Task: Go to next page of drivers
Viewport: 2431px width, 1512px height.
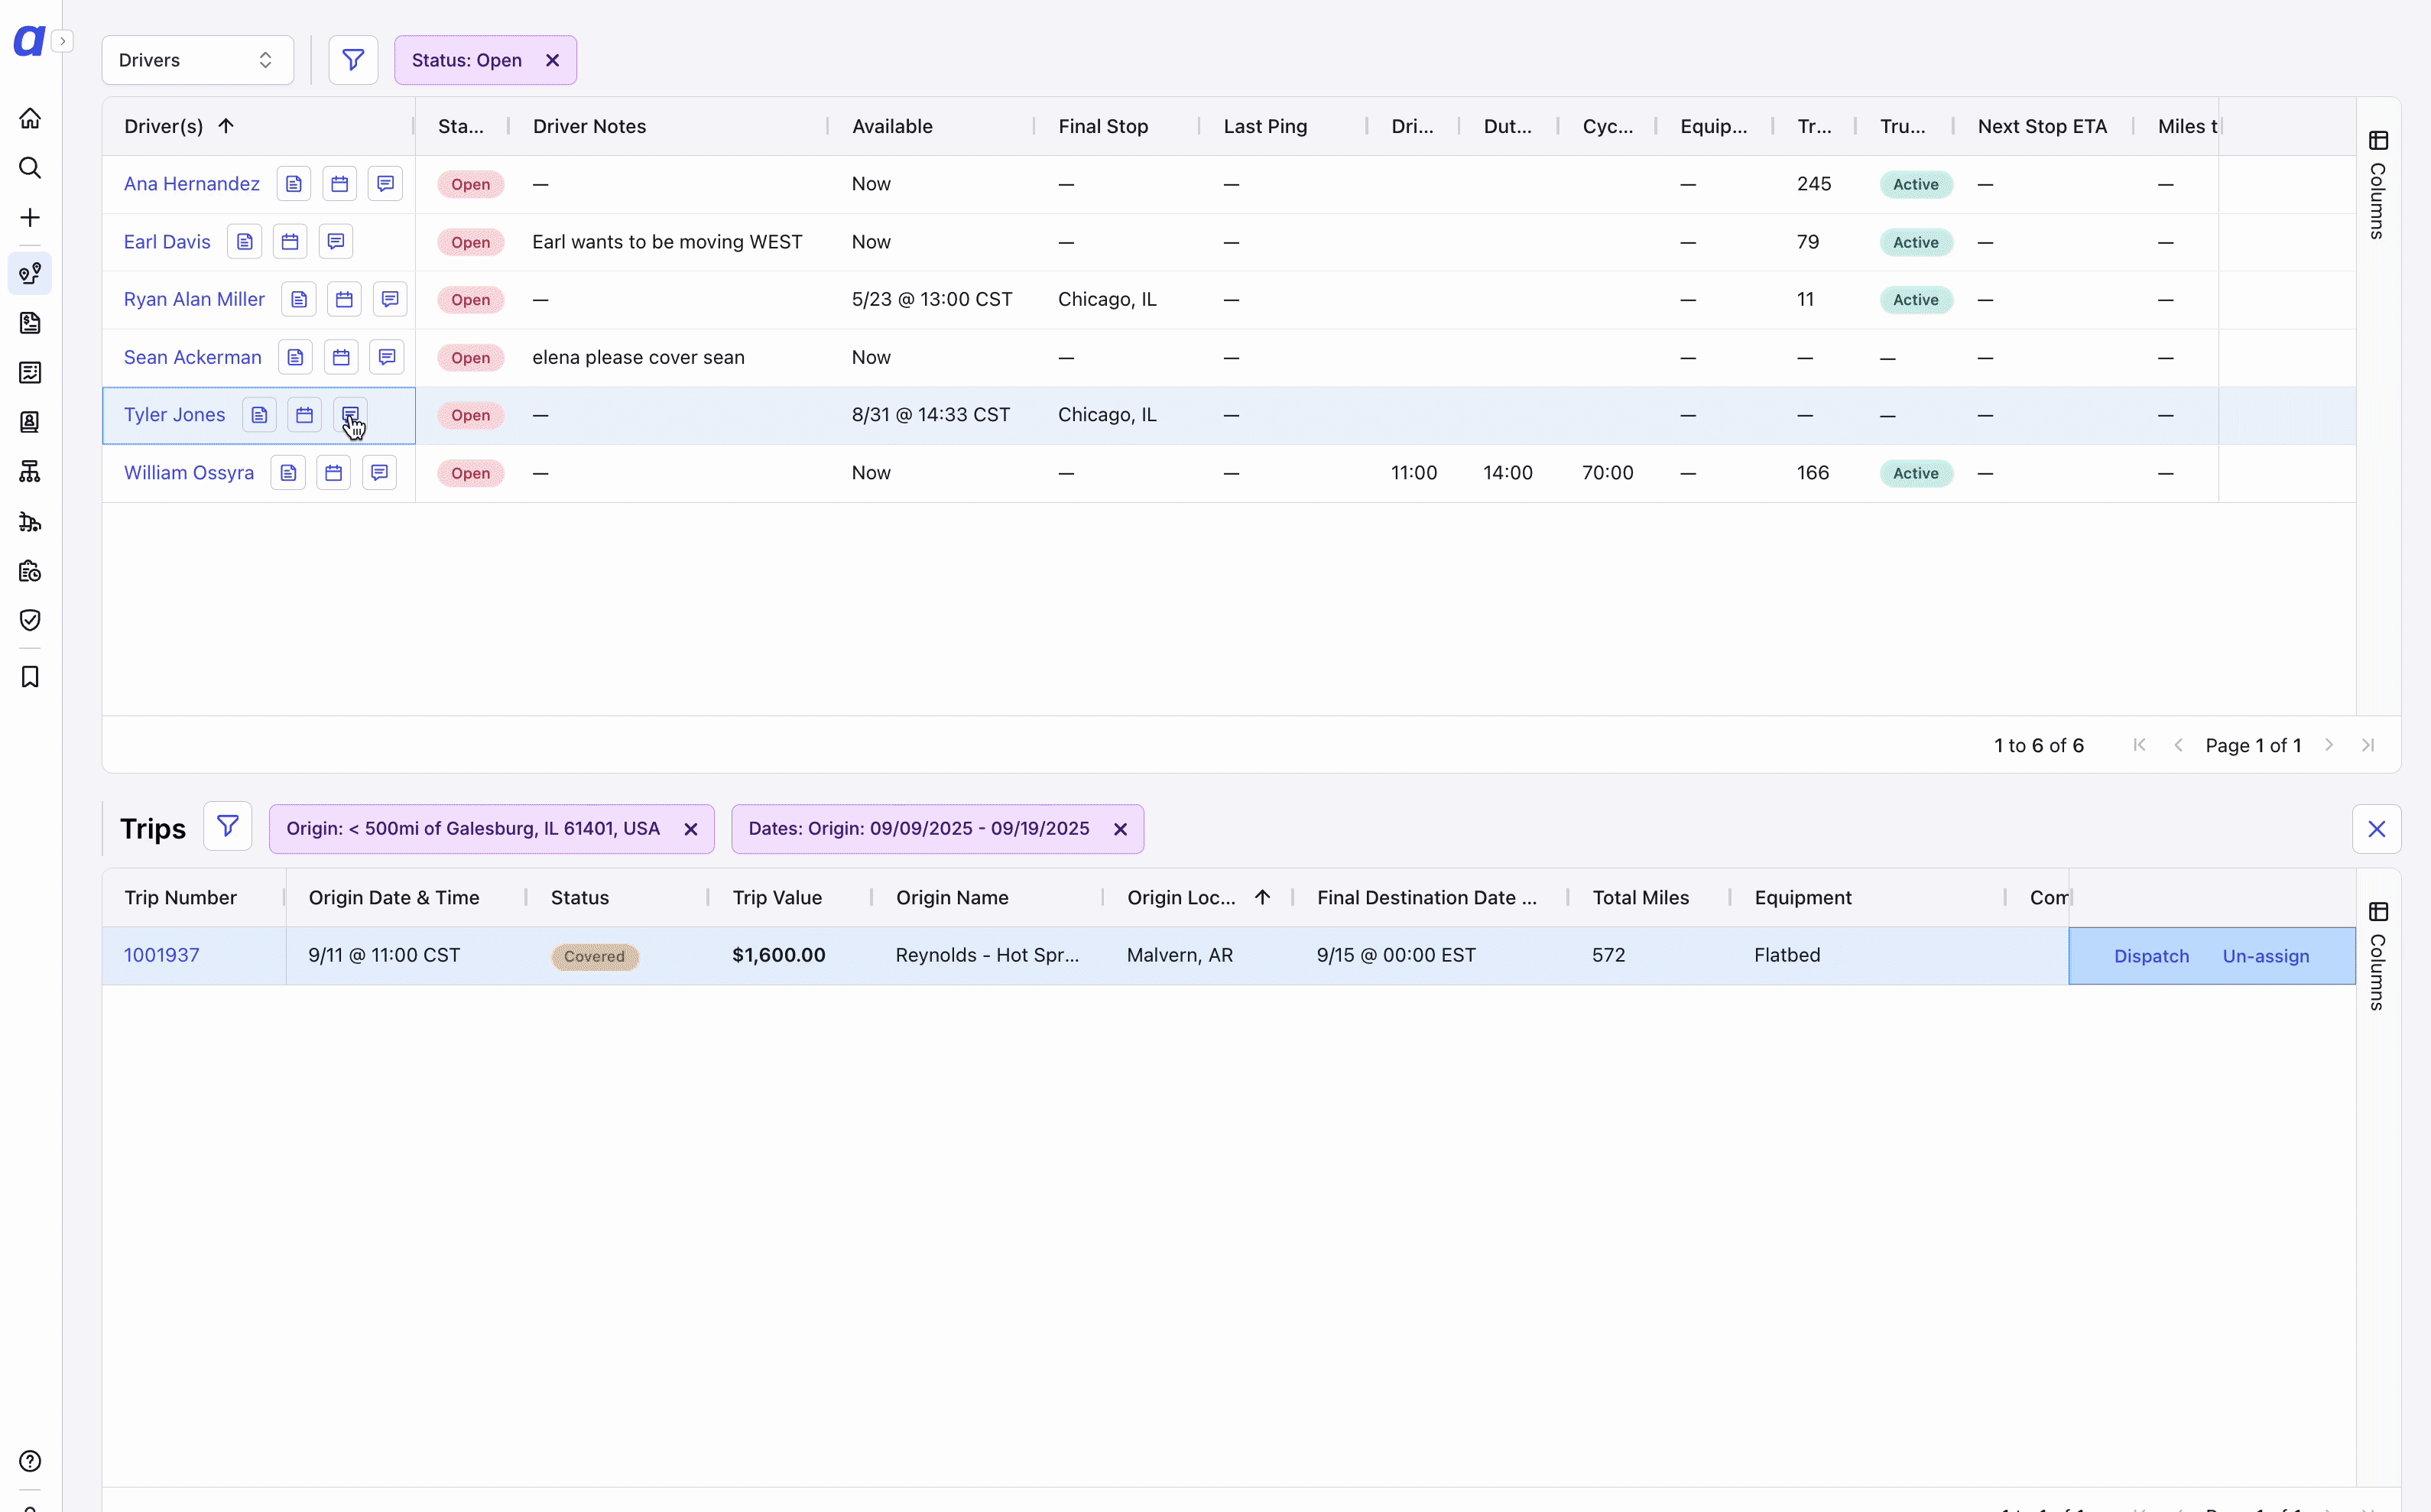Action: pos(2329,745)
